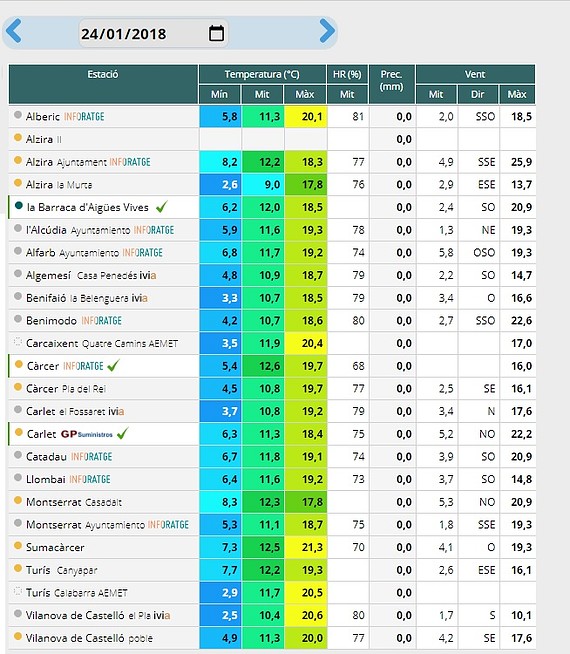Viewport: 570px width, 654px height.
Task: Click the green checkmark beside Càrcer INFORATGE
Action: [x=113, y=365]
